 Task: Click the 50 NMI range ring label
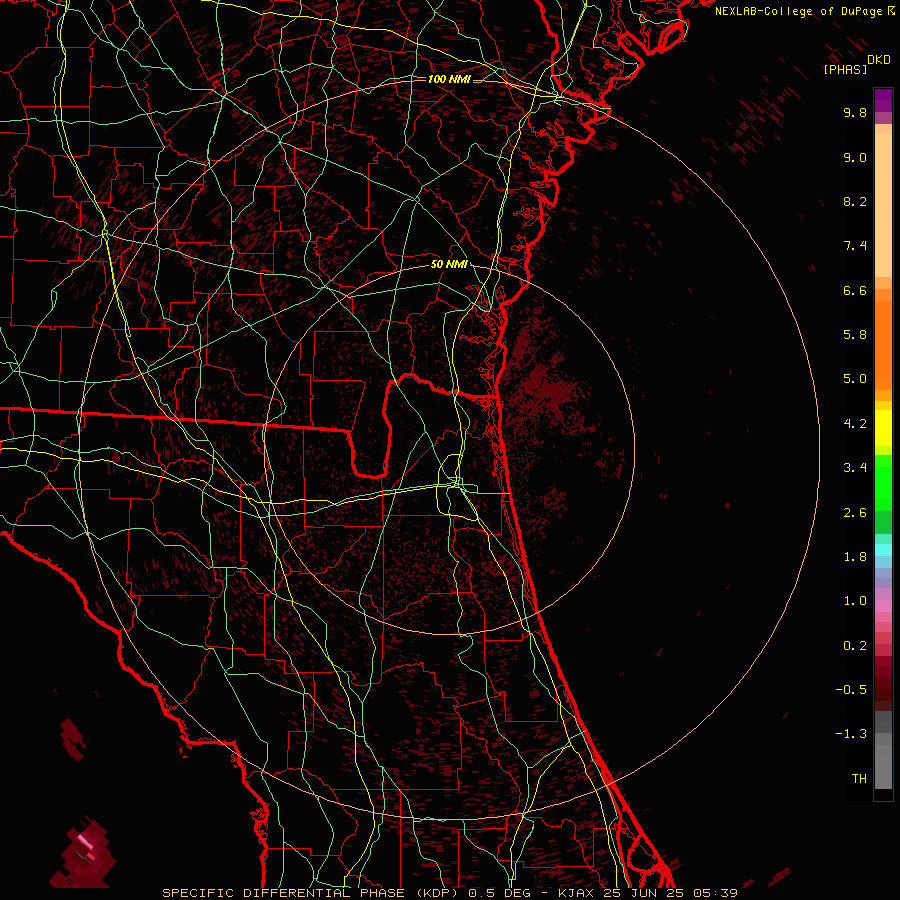tap(449, 265)
